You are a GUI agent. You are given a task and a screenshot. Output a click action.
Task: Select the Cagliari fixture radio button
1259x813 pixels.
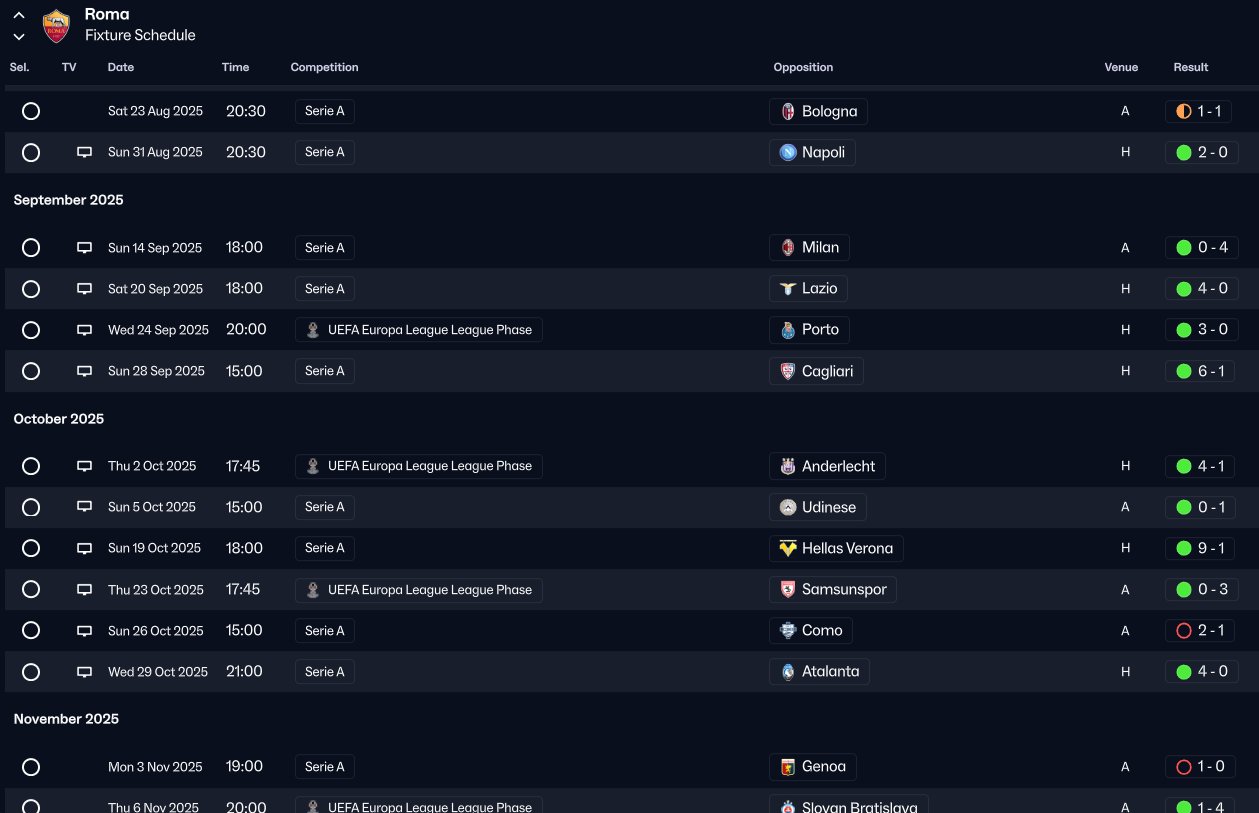coord(31,371)
